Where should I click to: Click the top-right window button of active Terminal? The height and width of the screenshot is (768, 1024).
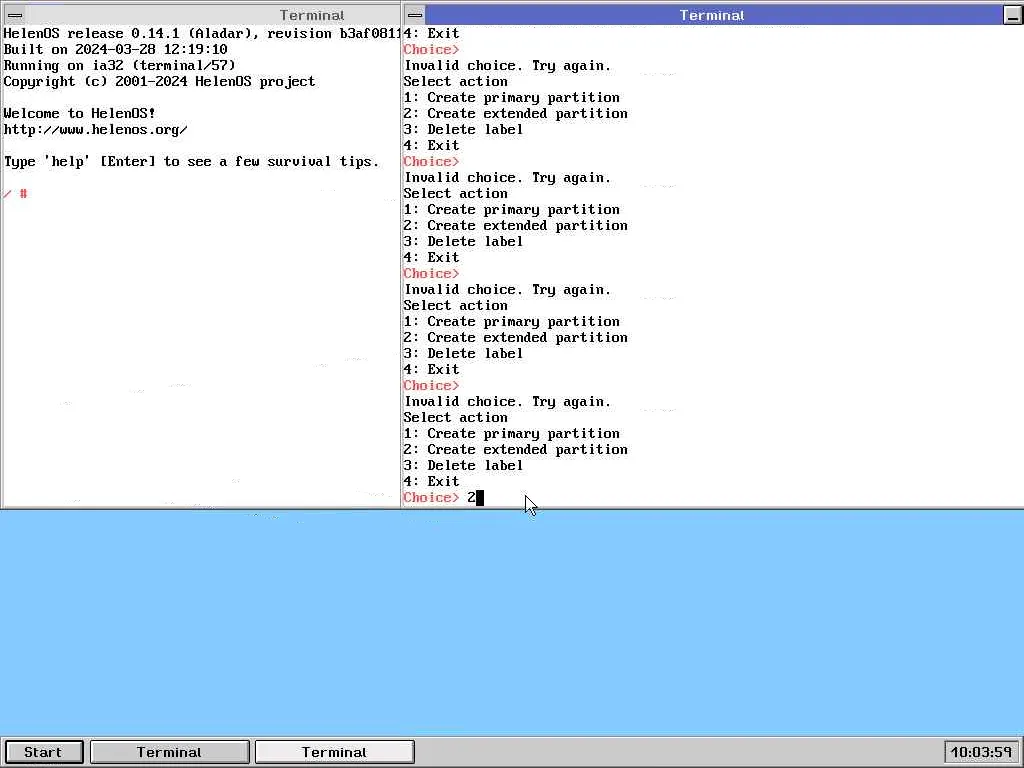coord(1012,15)
